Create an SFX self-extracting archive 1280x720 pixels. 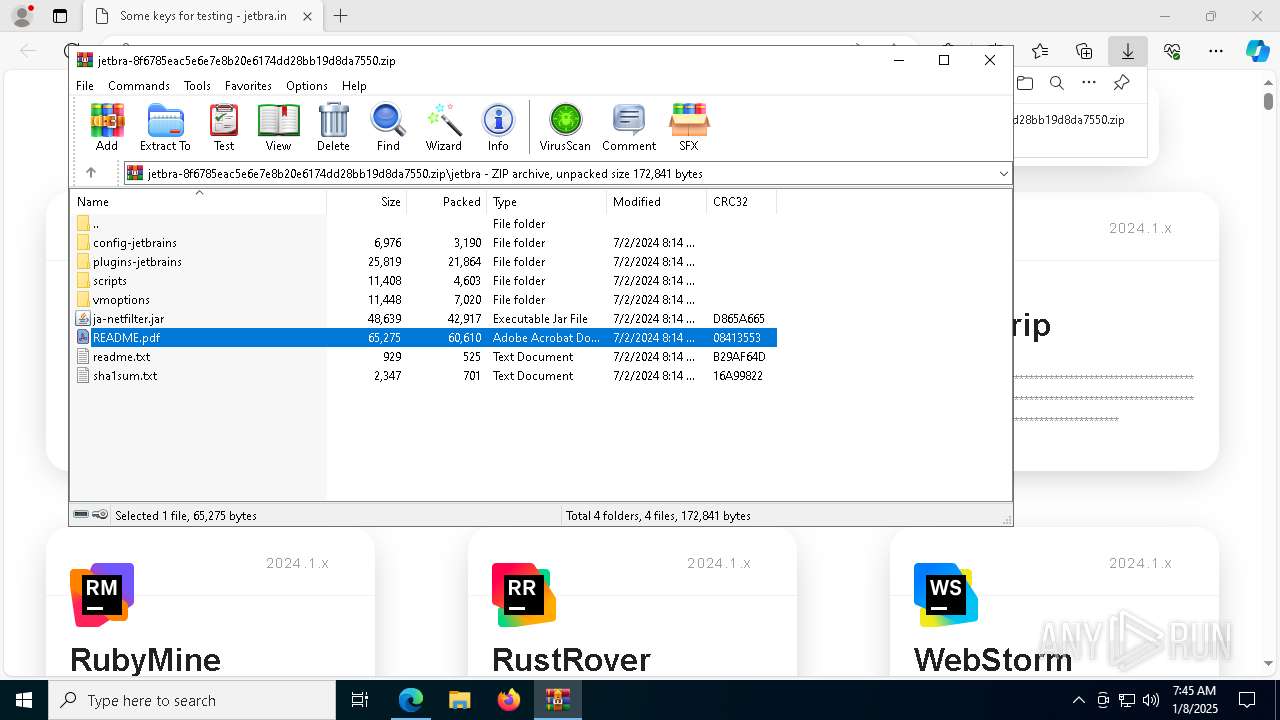(689, 127)
